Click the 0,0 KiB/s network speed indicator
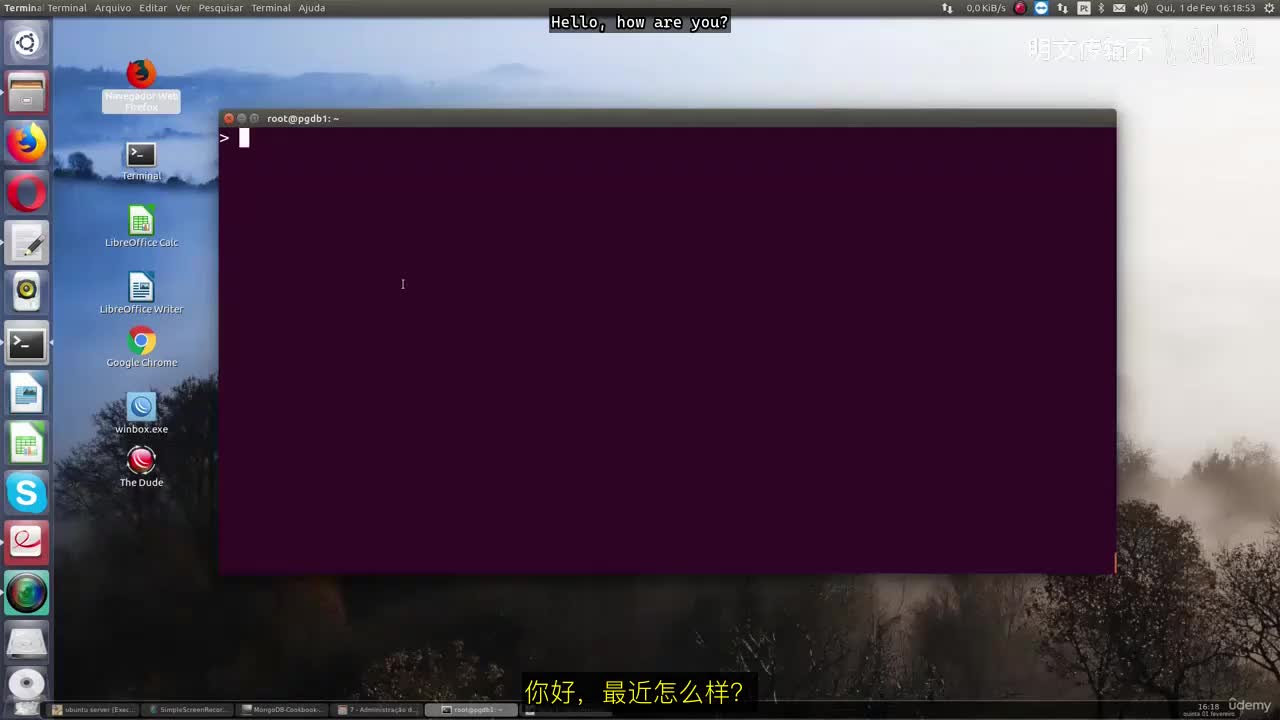Viewport: 1280px width, 720px height. click(x=986, y=8)
